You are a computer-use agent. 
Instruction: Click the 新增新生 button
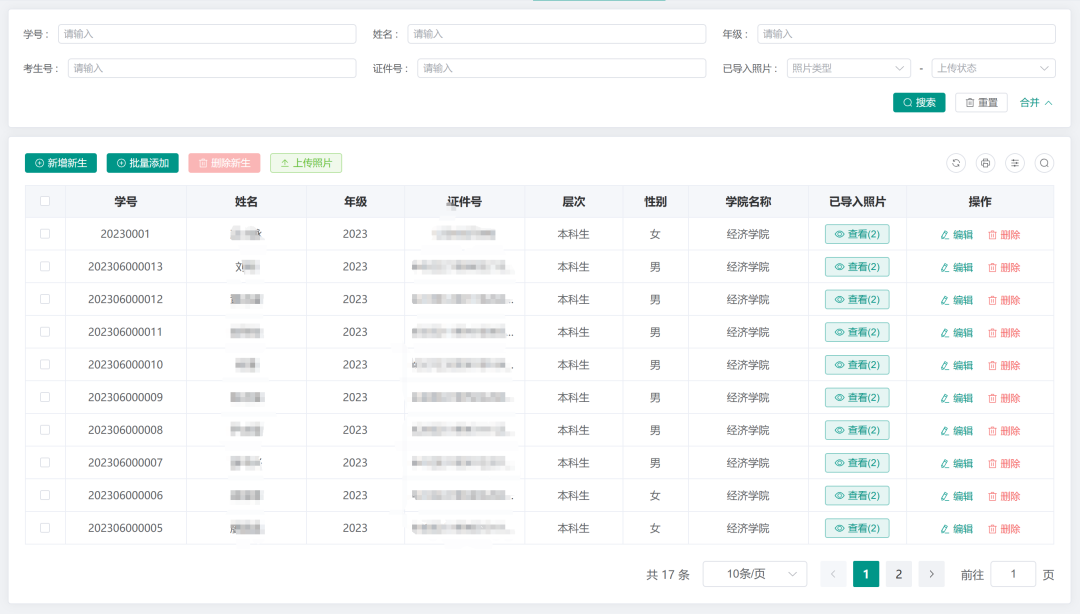coord(61,163)
